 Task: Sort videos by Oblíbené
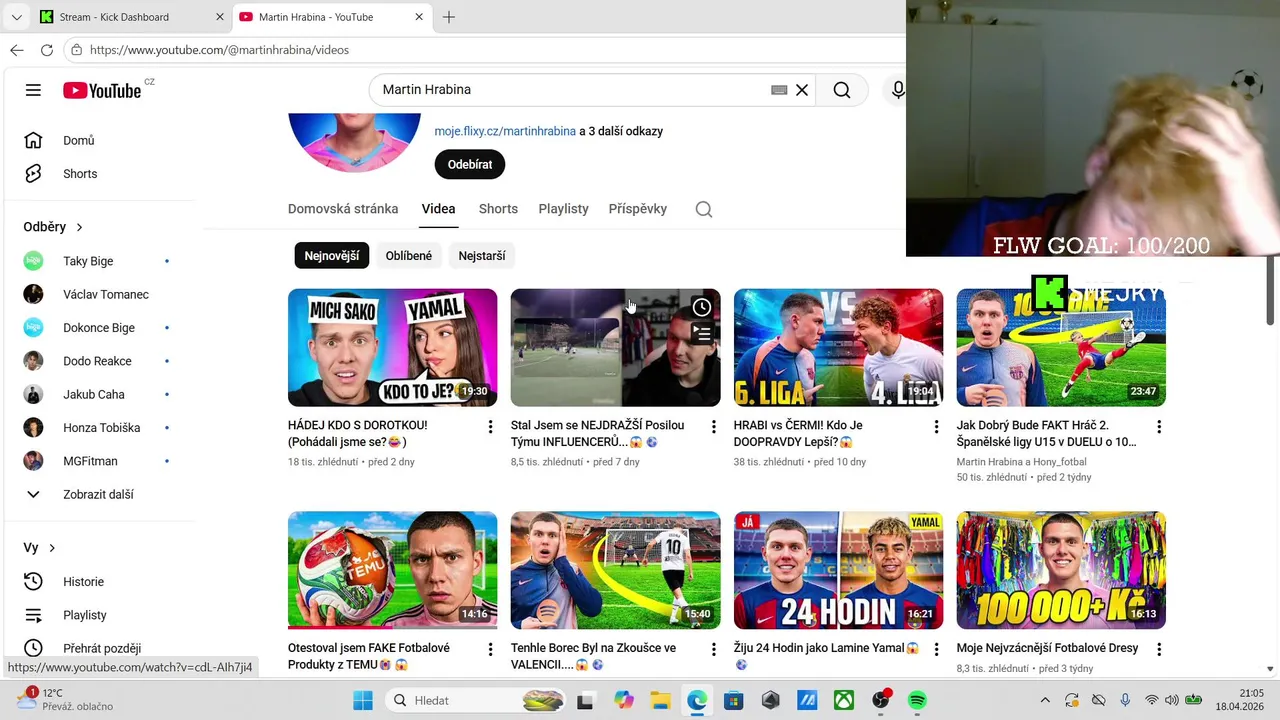[409, 256]
